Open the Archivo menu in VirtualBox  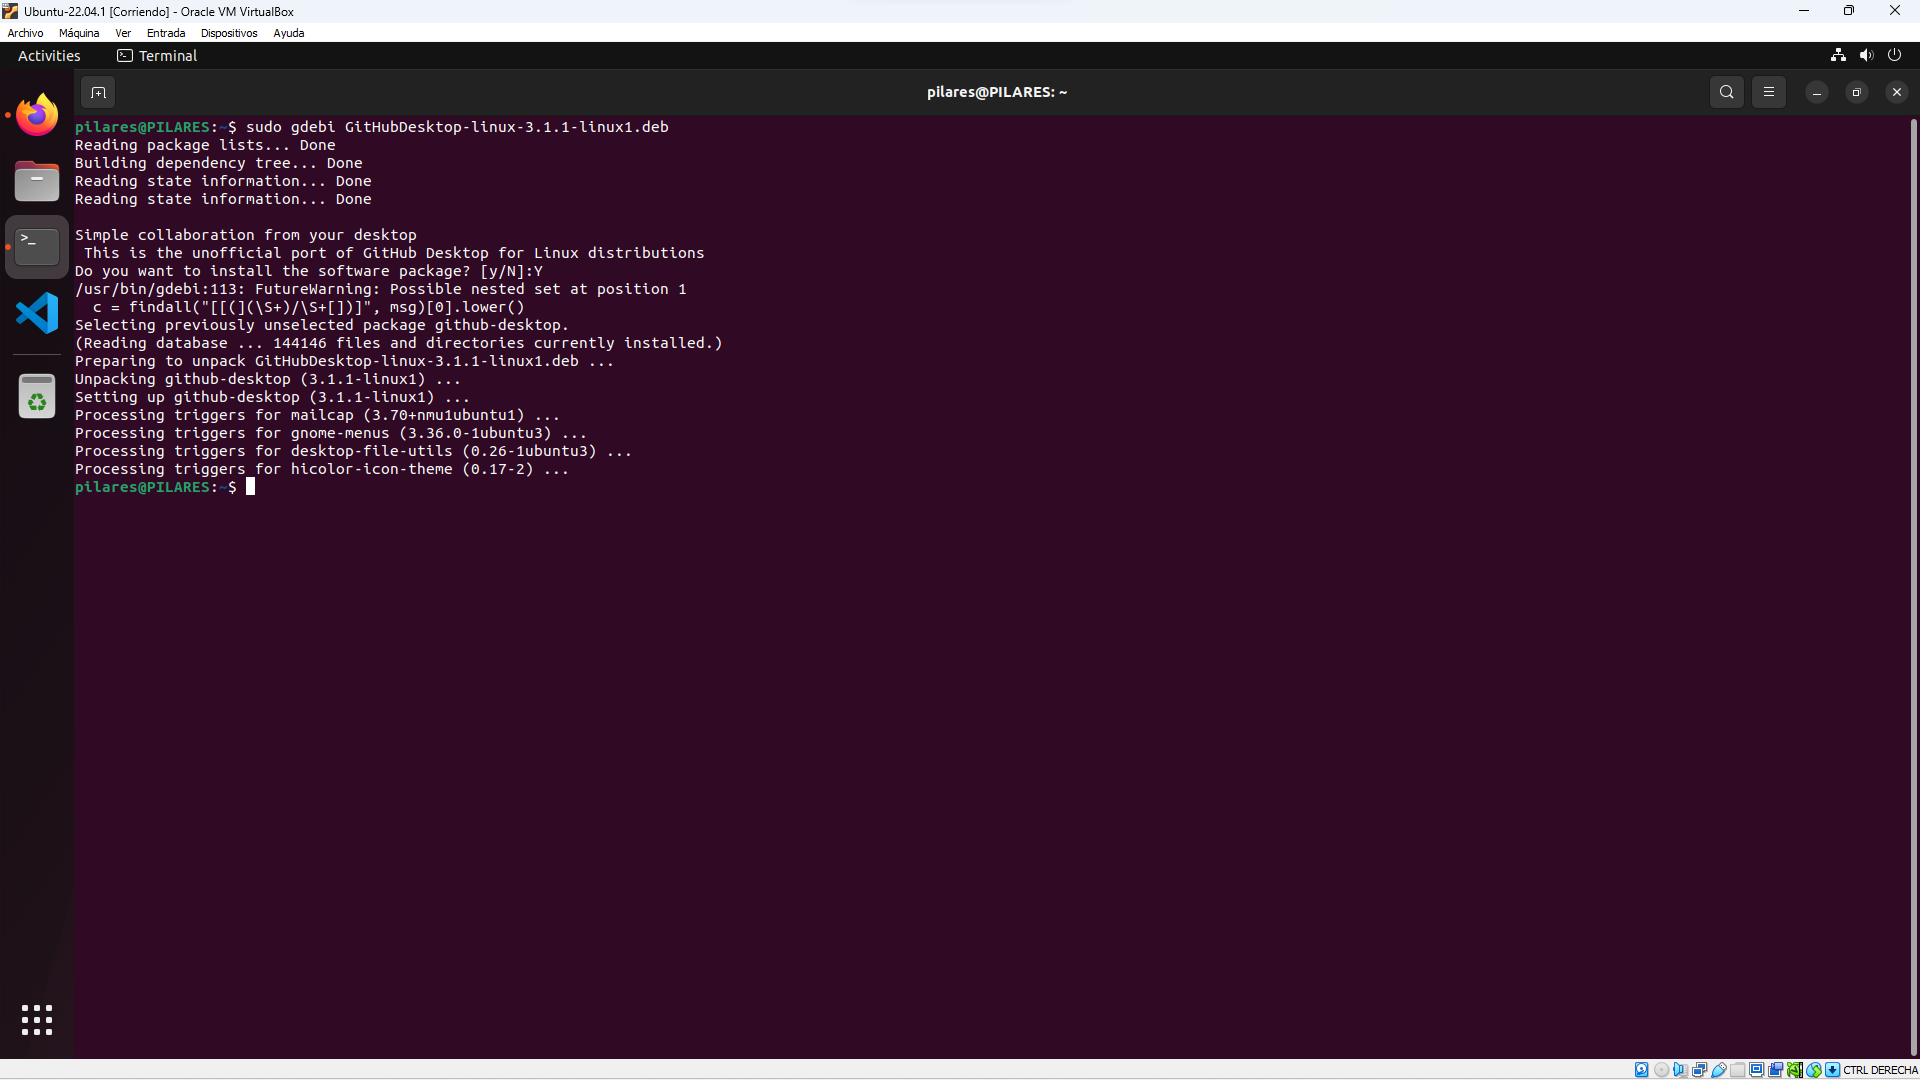click(x=25, y=33)
